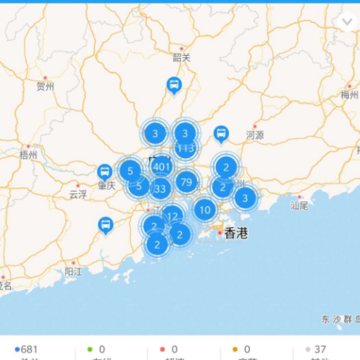
Task: Tap the bus marker south of 云浮
Action: [106, 226]
